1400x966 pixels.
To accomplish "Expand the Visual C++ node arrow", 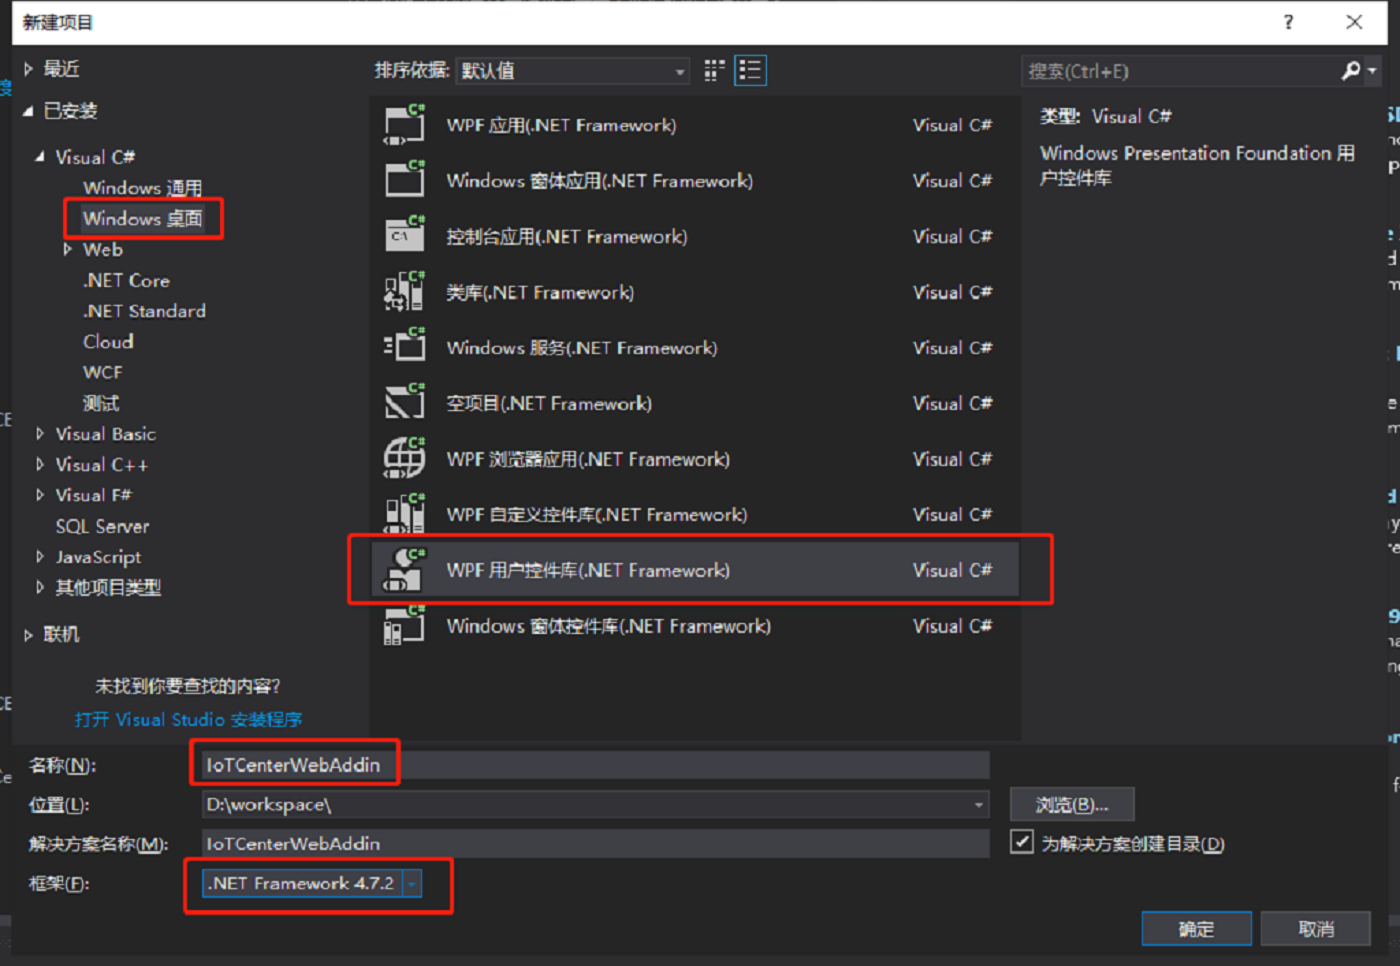I will click(x=40, y=465).
